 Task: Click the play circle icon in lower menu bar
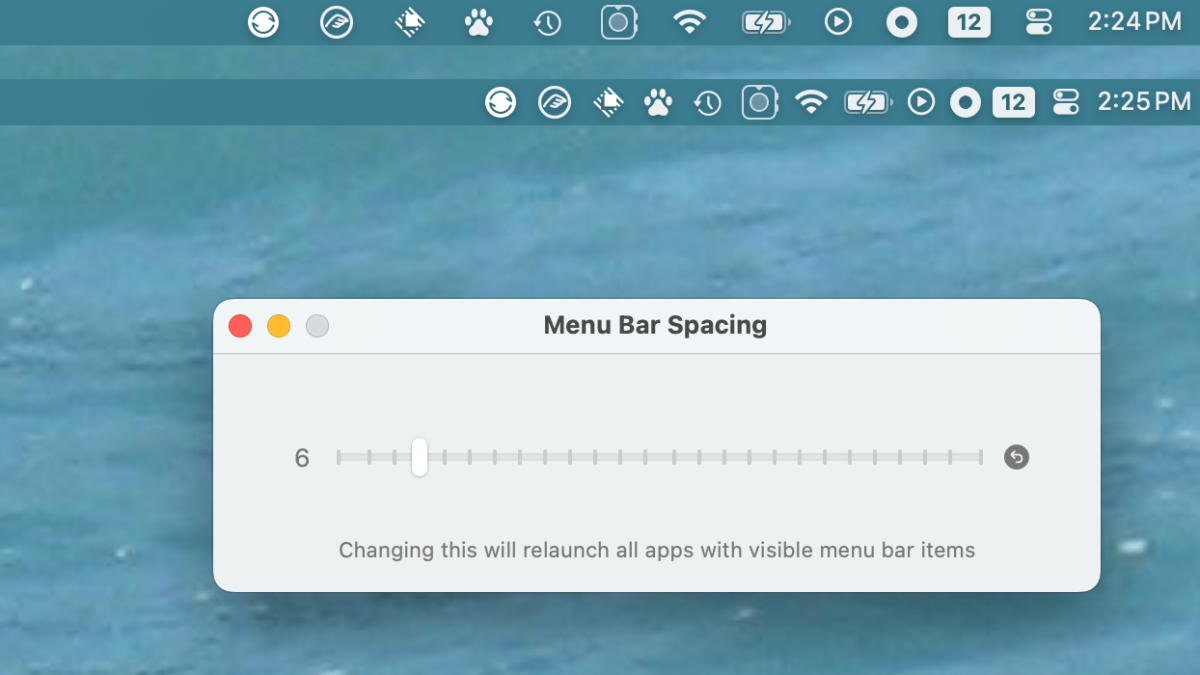921,102
